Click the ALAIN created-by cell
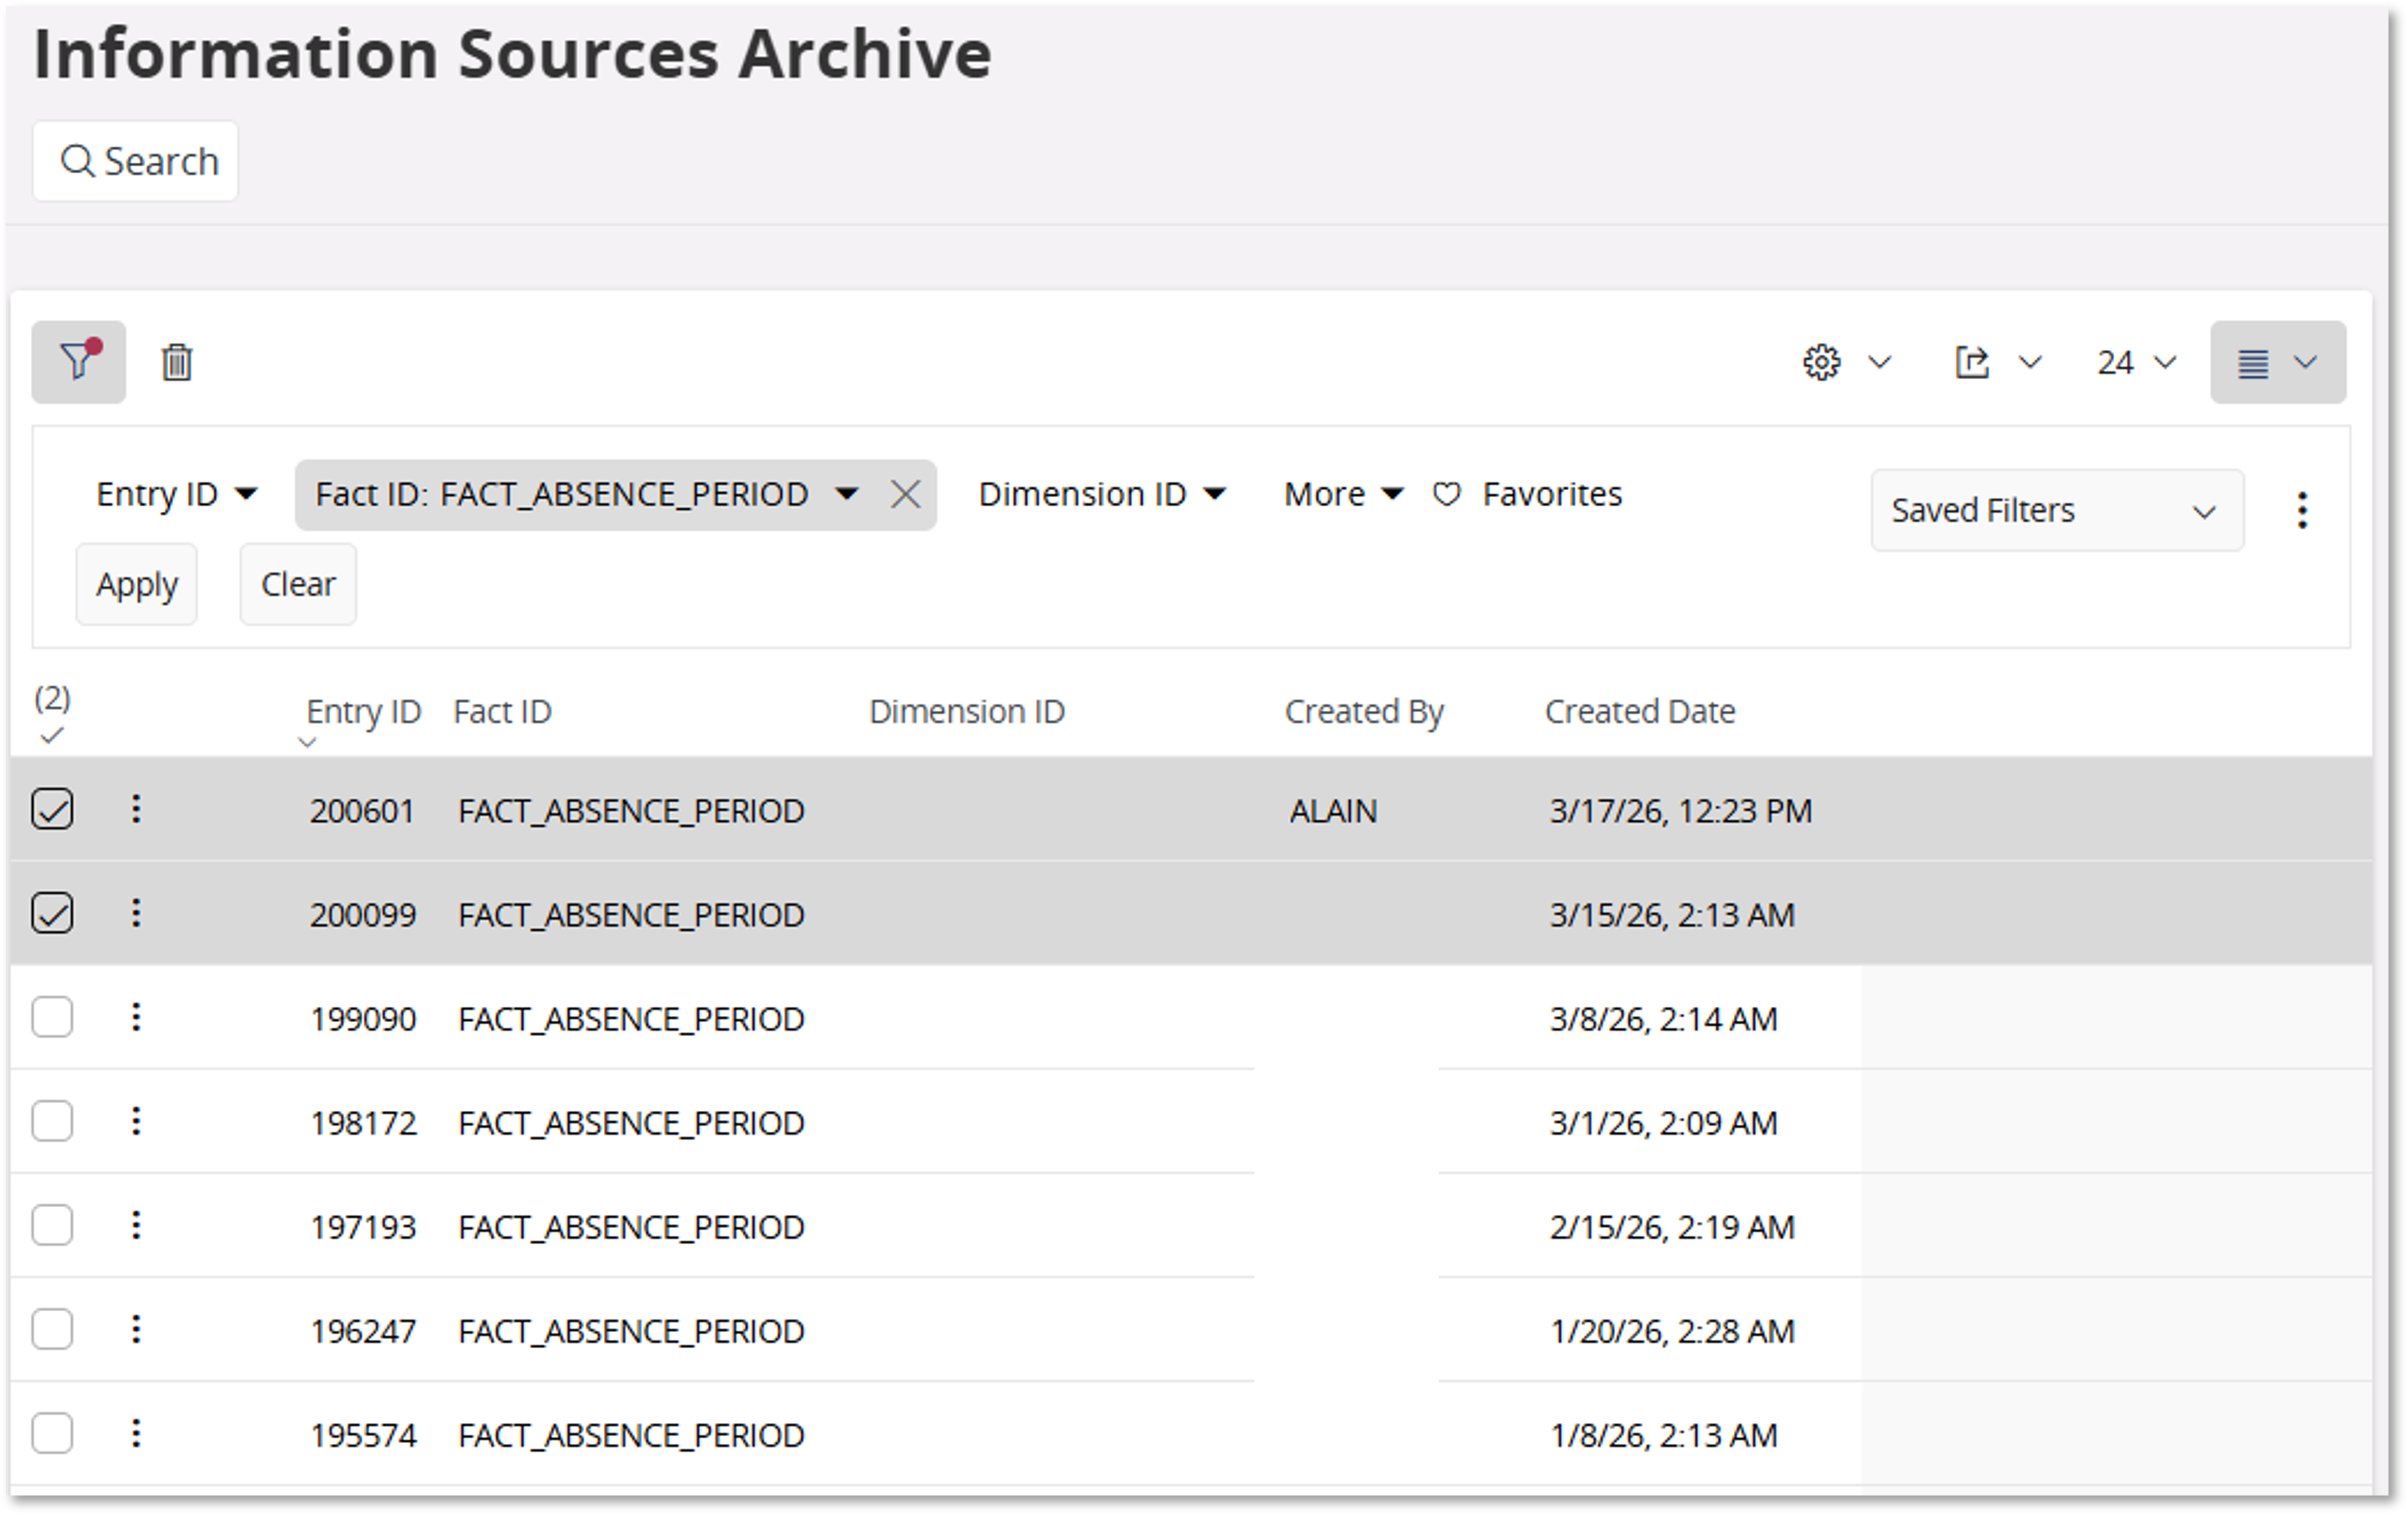 [x=1333, y=811]
